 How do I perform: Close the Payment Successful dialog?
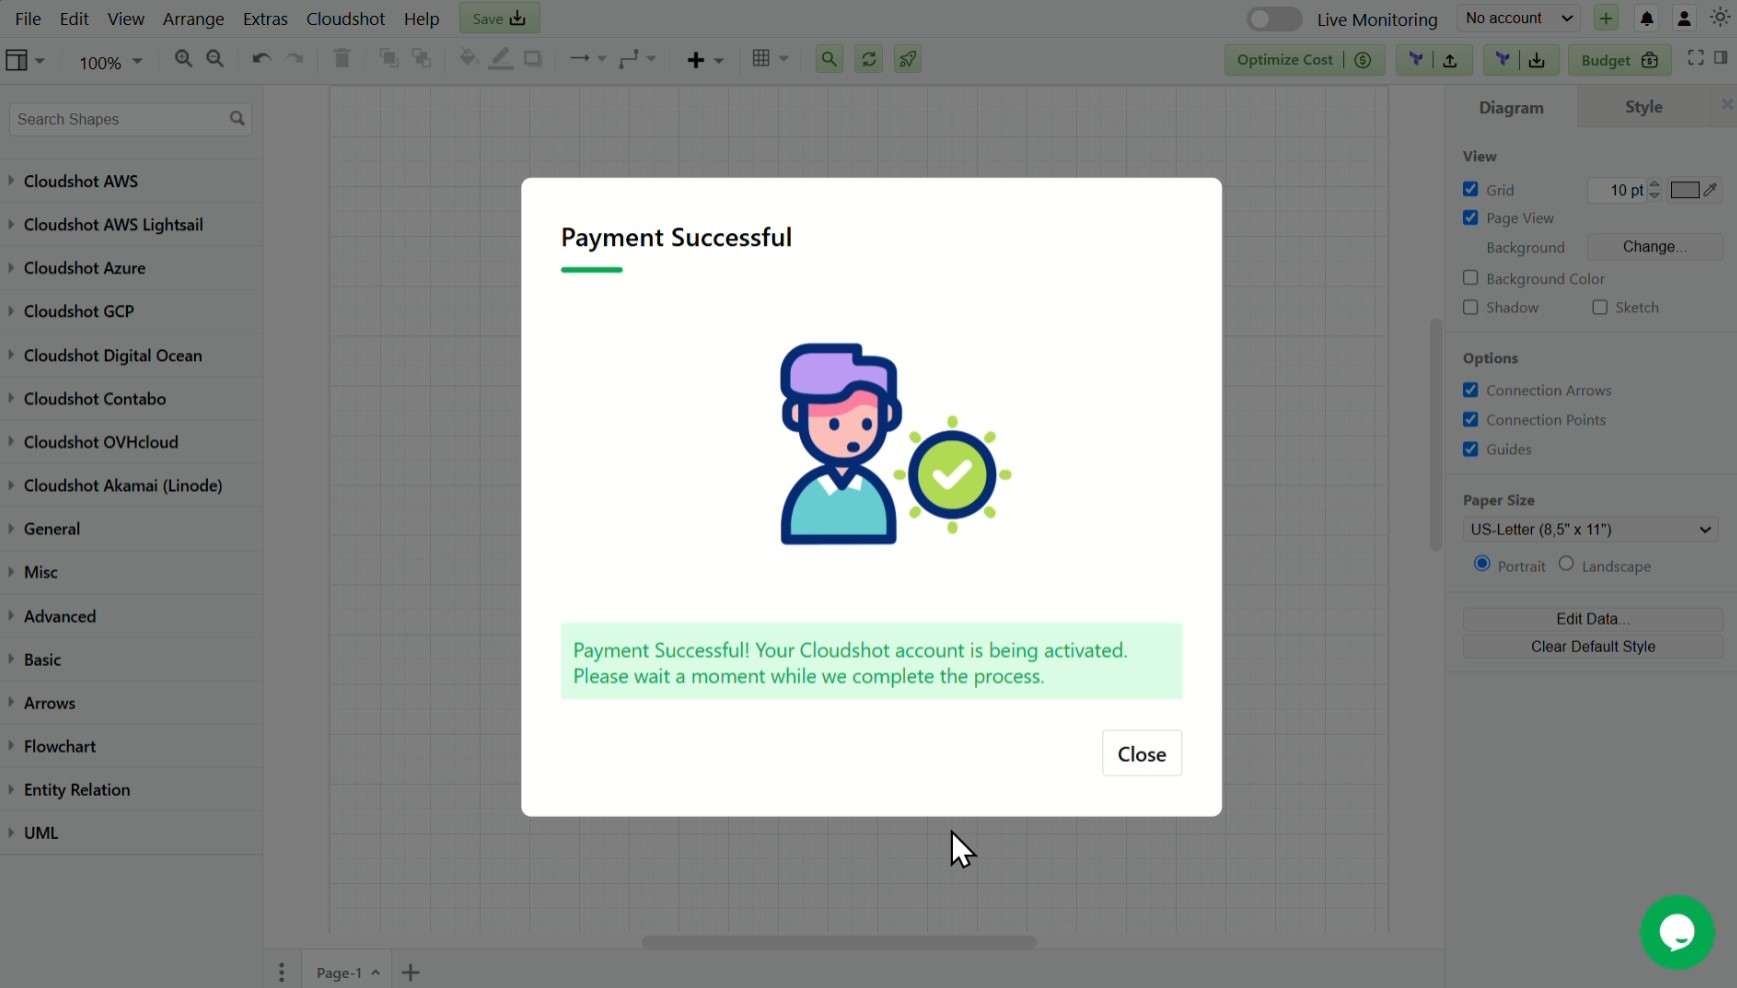point(1141,754)
